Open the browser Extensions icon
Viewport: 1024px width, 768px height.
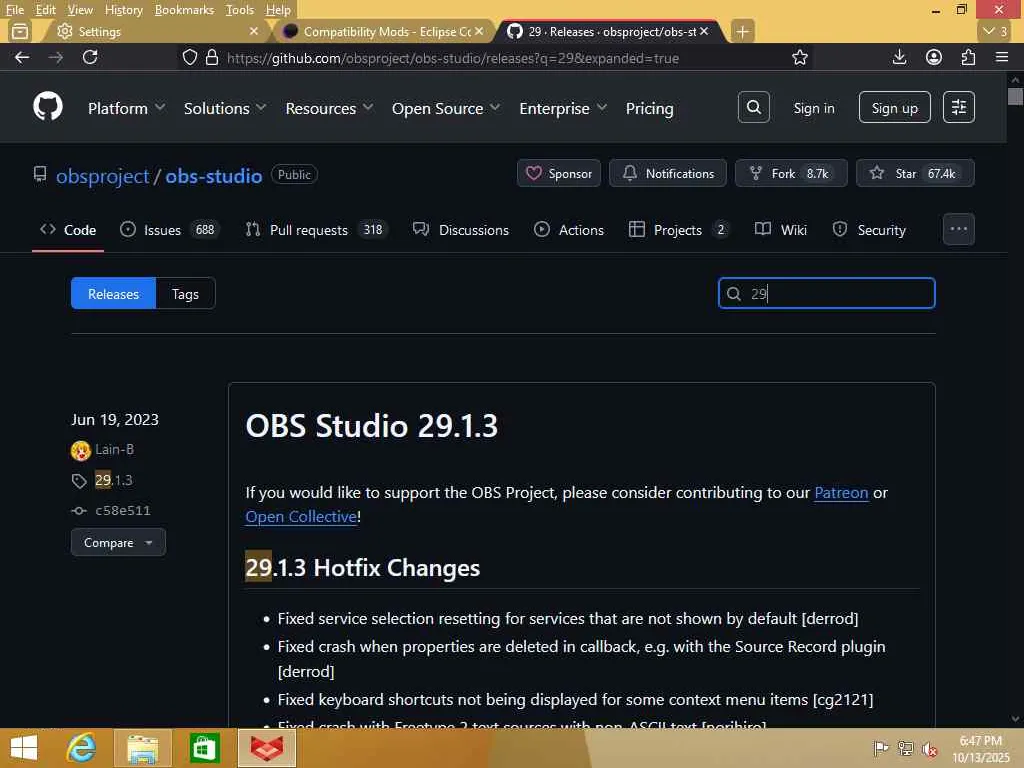pos(968,57)
